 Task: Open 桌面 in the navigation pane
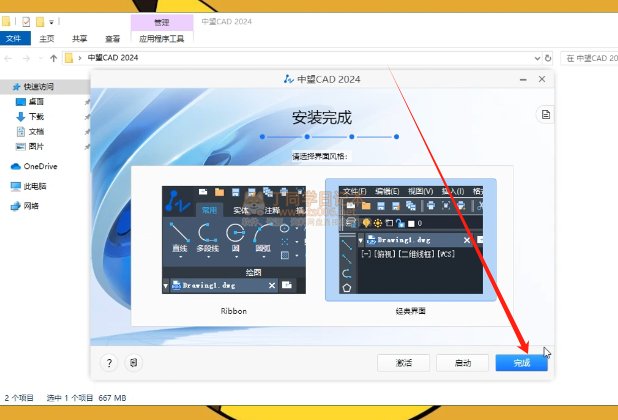(x=36, y=102)
